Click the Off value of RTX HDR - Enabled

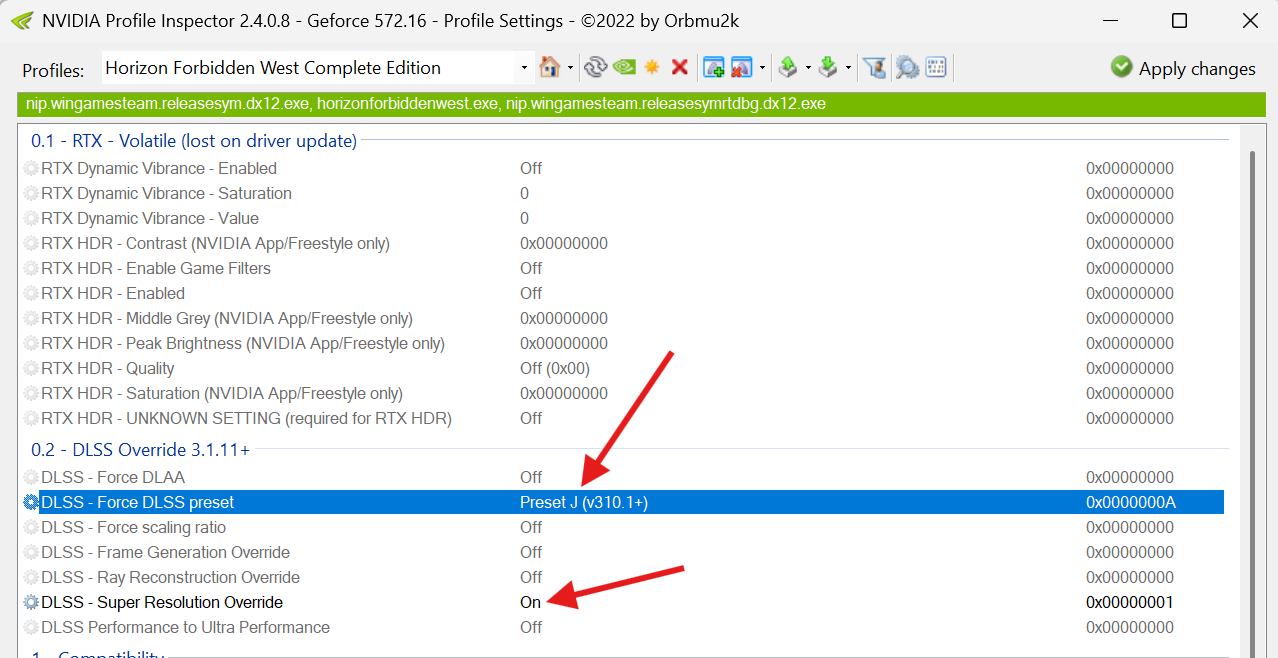[x=531, y=293]
